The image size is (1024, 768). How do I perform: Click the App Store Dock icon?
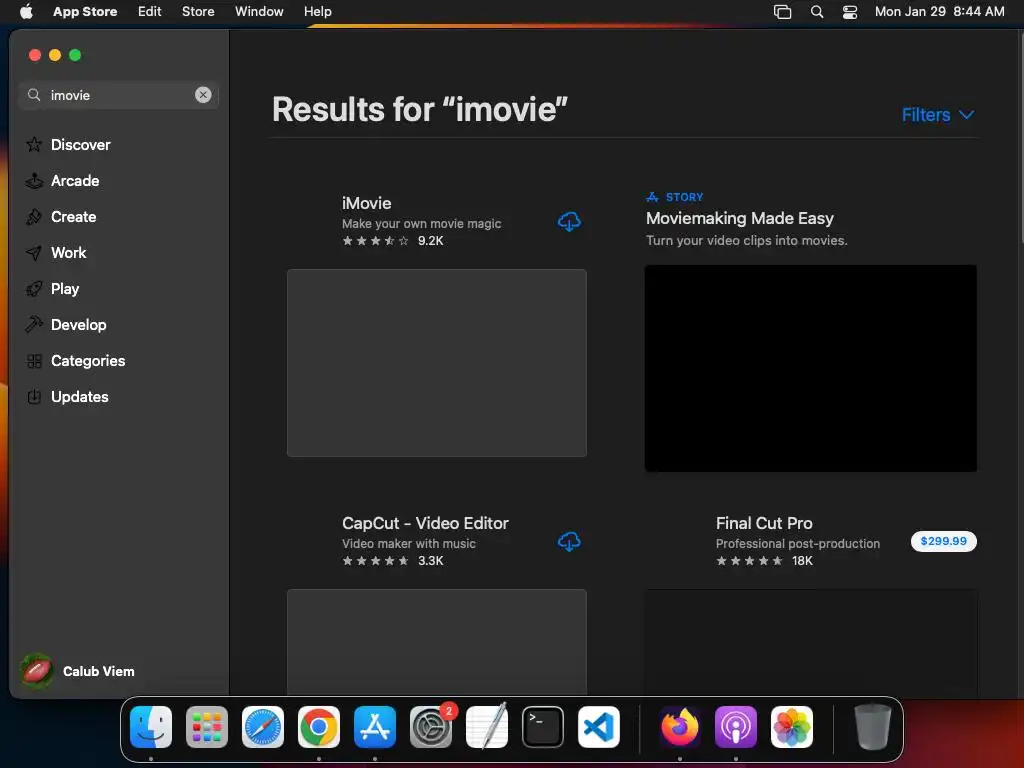click(x=375, y=727)
